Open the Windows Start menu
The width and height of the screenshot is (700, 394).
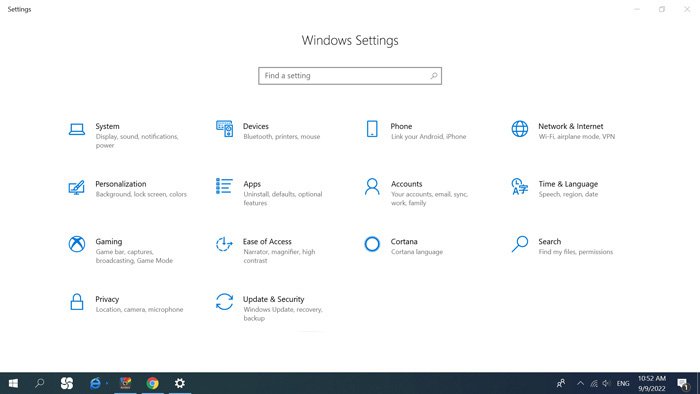13,383
